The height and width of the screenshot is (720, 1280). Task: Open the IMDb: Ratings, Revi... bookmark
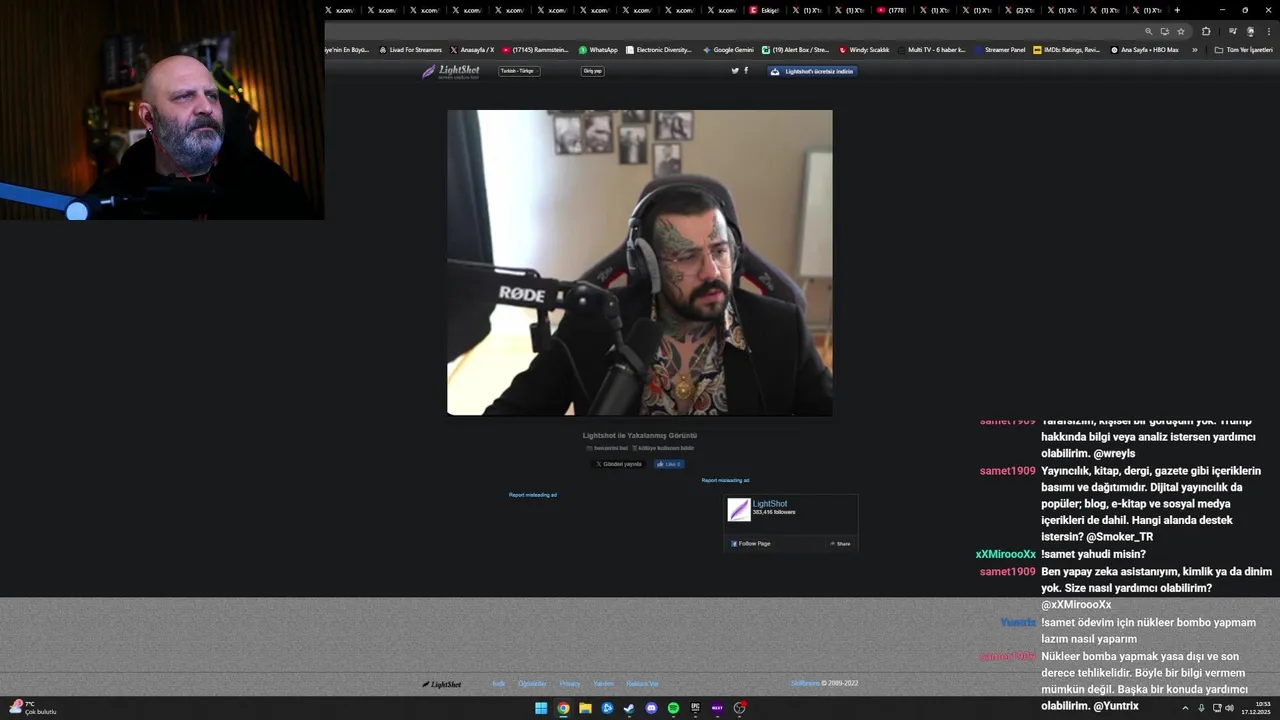[x=1066, y=50]
